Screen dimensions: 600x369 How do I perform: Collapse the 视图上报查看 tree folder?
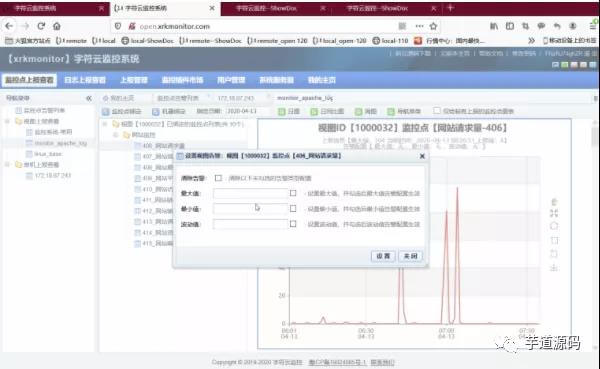[x=7, y=121]
